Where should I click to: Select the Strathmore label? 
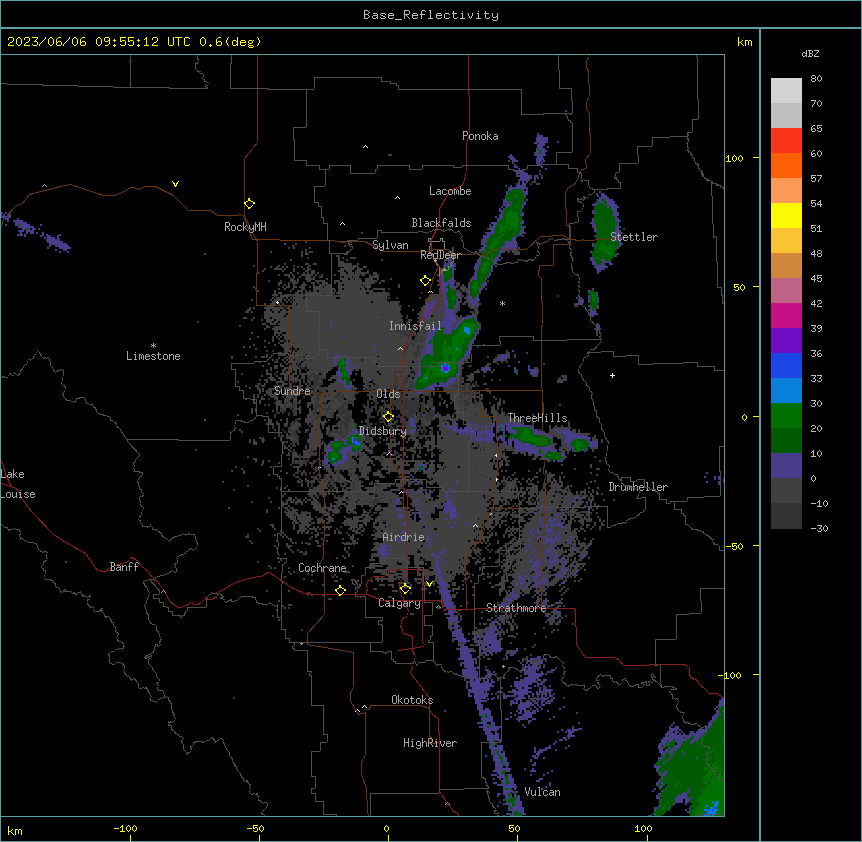[516, 608]
